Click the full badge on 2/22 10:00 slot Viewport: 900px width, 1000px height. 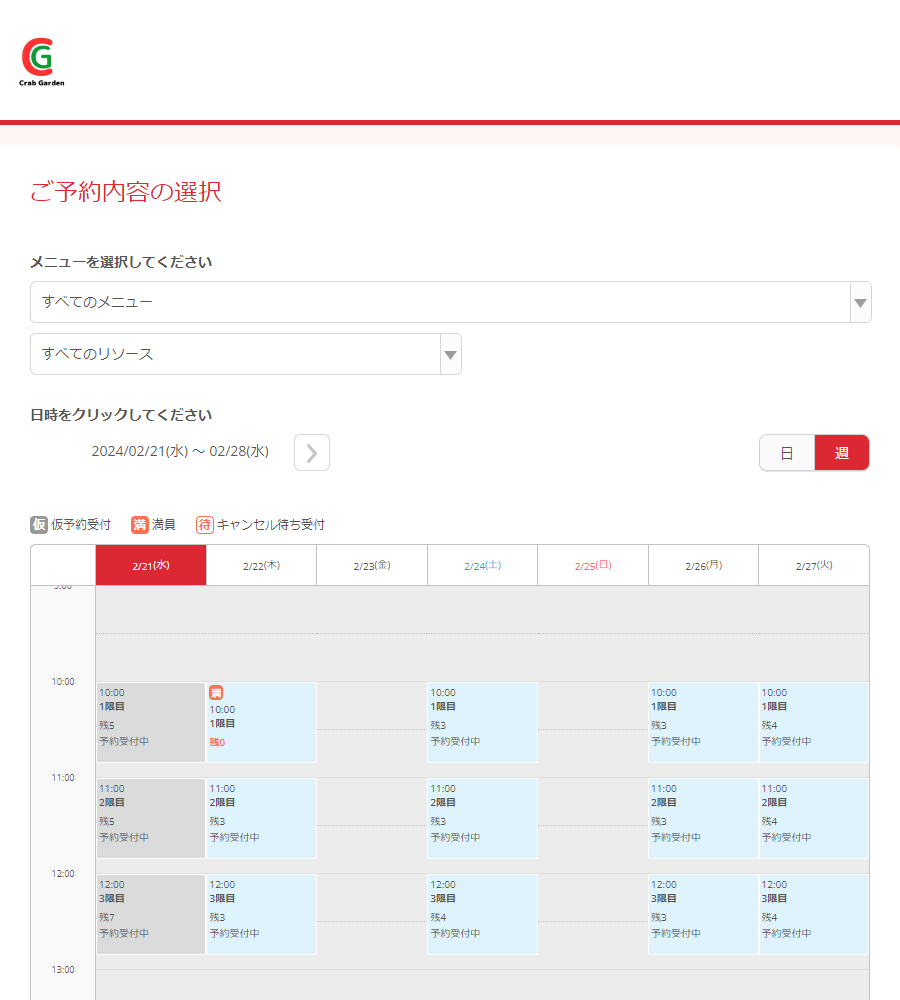pos(216,693)
